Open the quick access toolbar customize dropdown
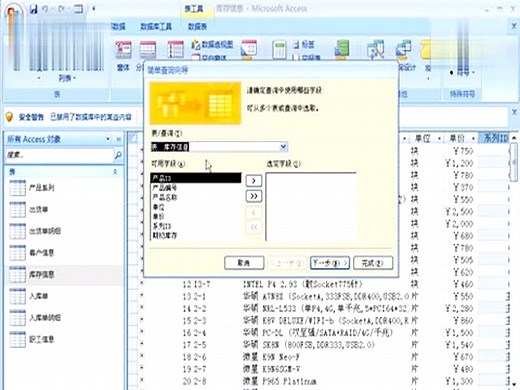This screenshot has height=390, width=520. point(94,9)
